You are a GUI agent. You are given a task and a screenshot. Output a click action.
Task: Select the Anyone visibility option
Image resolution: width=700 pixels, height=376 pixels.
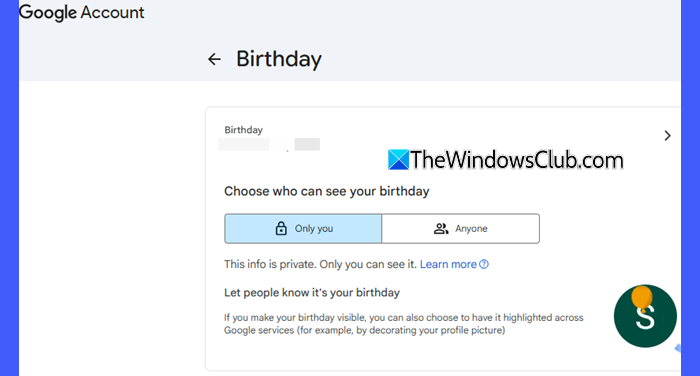tap(461, 229)
